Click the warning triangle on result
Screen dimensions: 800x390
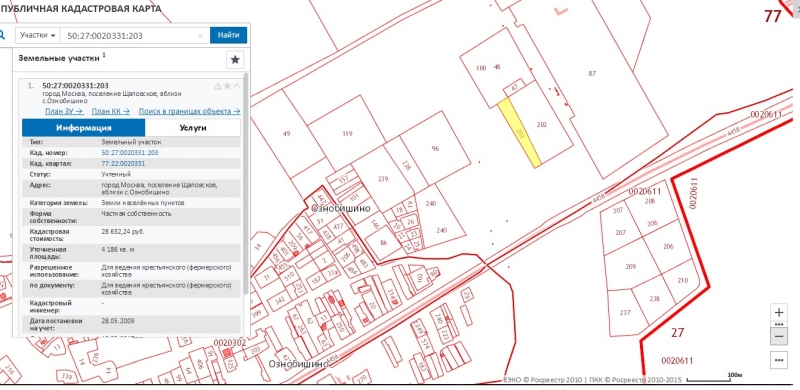(x=218, y=85)
